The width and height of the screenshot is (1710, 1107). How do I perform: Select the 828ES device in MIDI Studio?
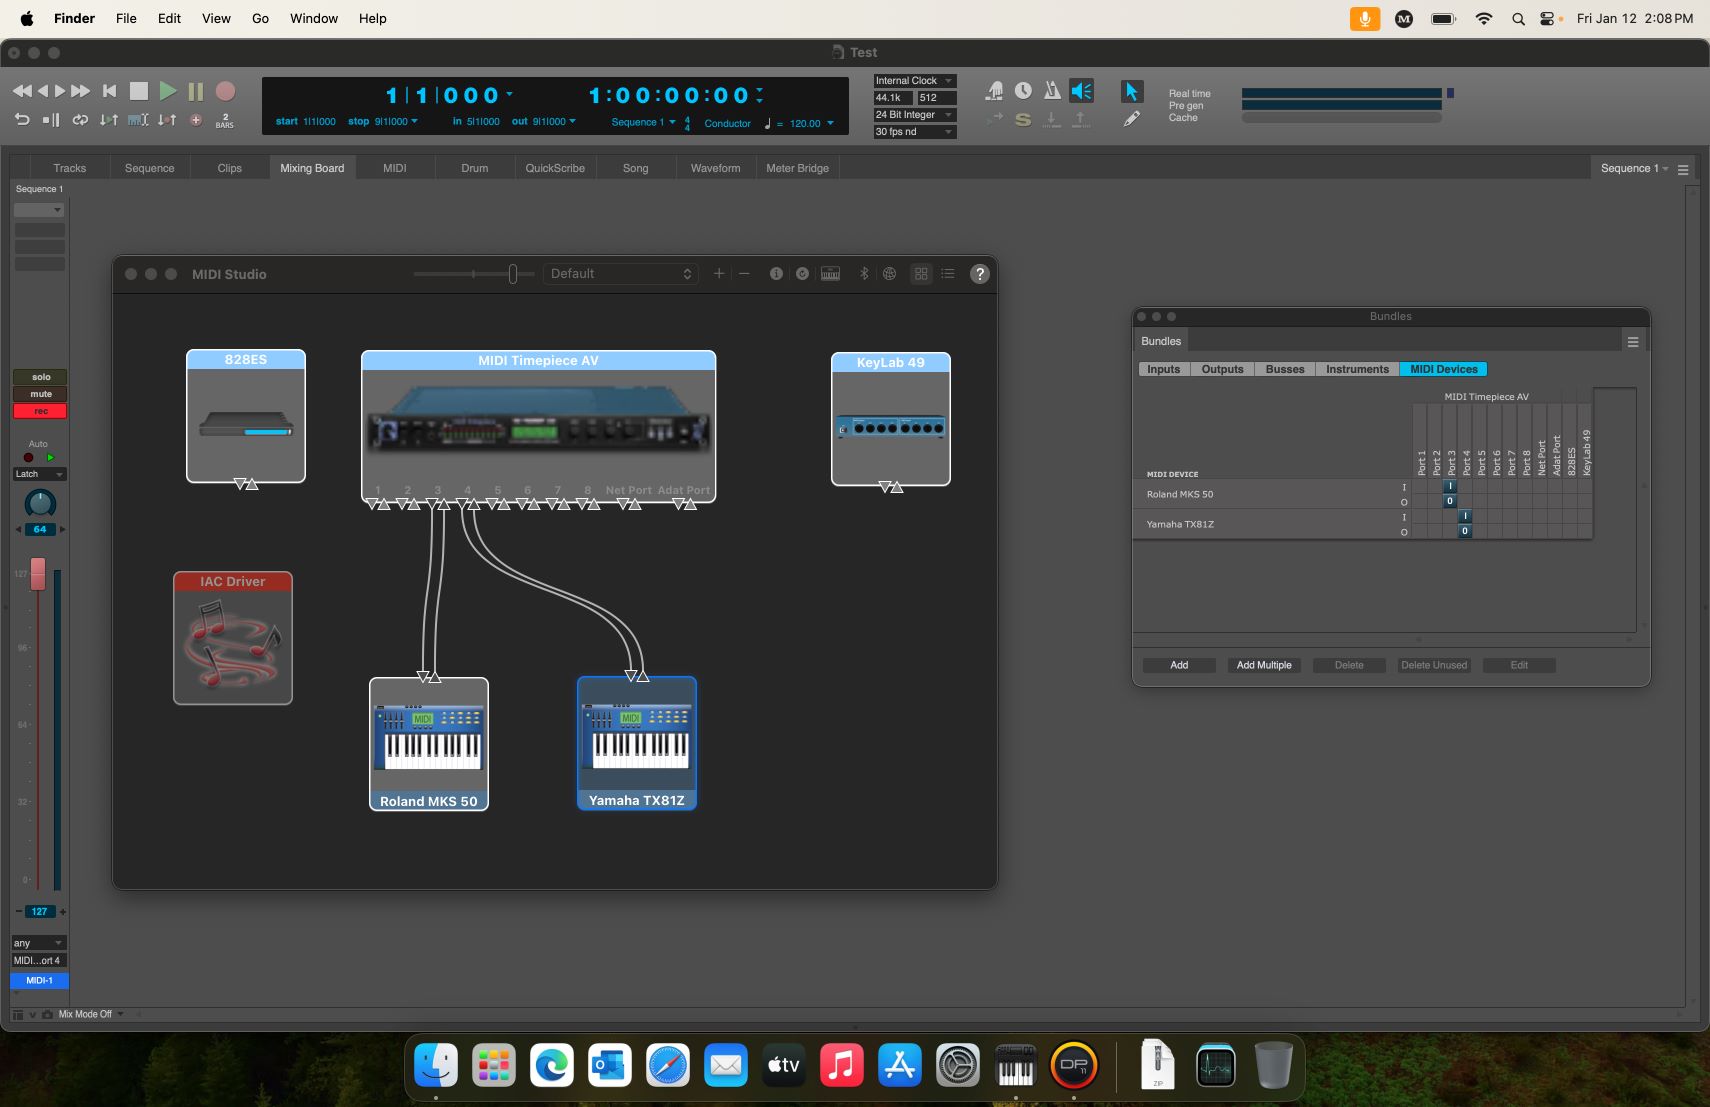[246, 416]
